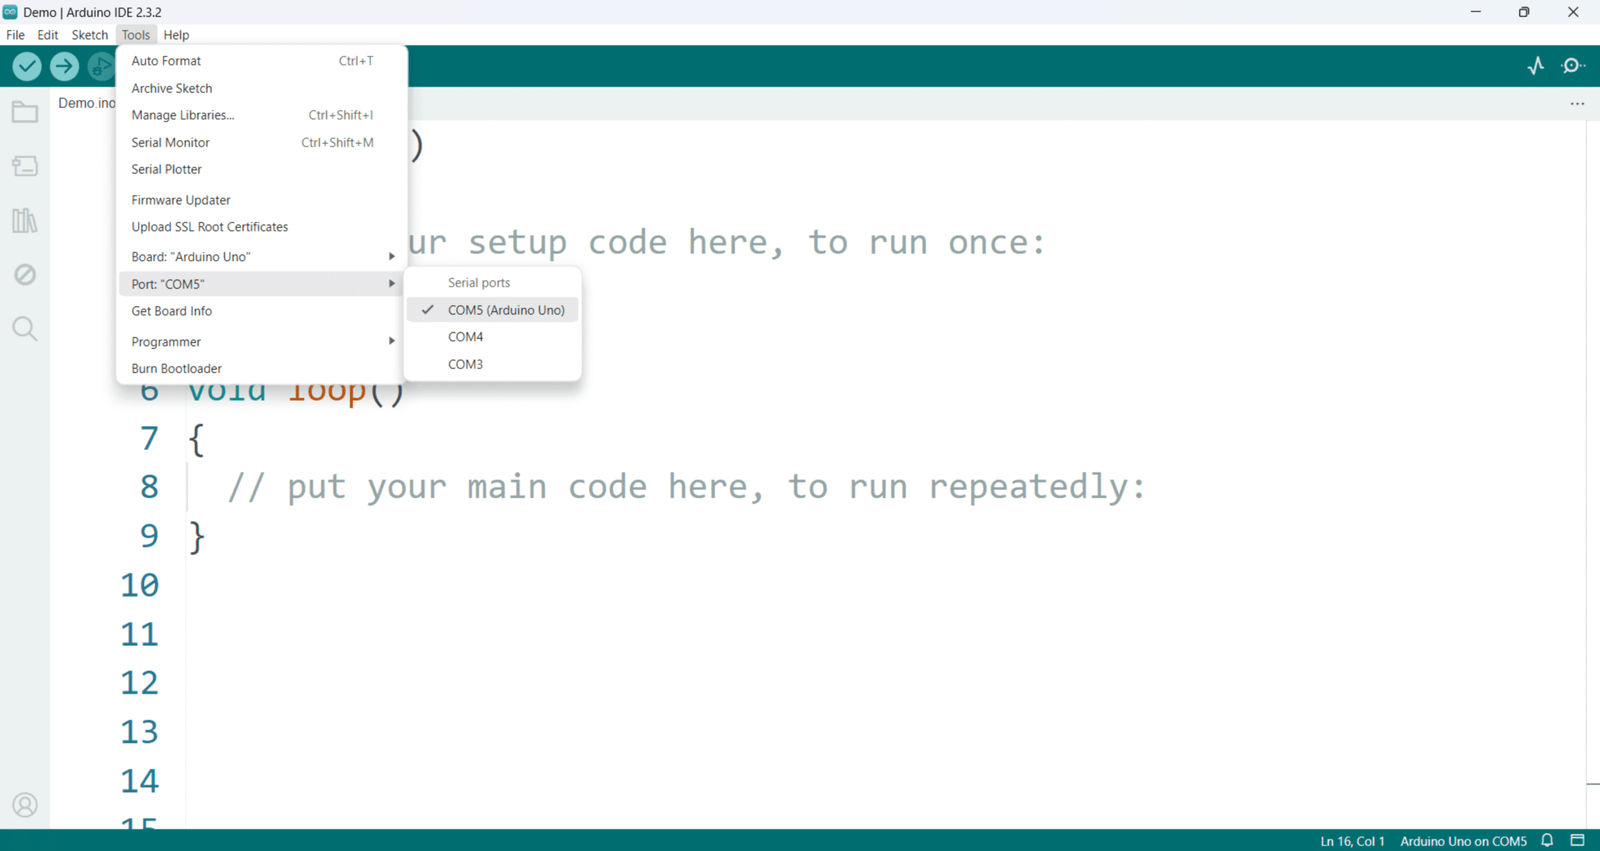This screenshot has height=851, width=1600.
Task: Click line number 14 in gutter
Action: coord(140,781)
